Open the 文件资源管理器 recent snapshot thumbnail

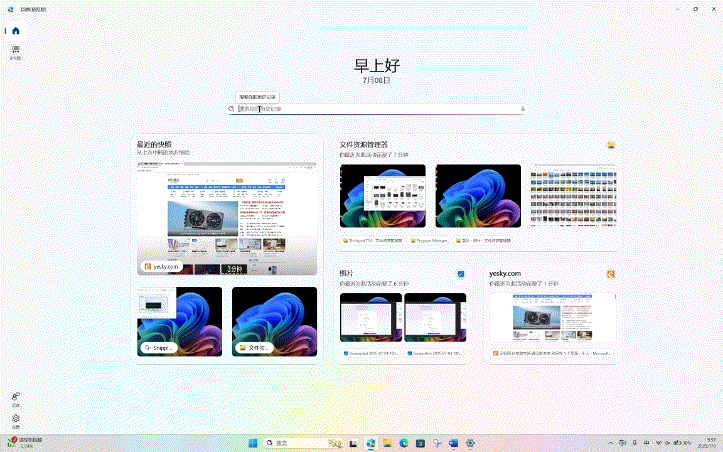tap(274, 321)
